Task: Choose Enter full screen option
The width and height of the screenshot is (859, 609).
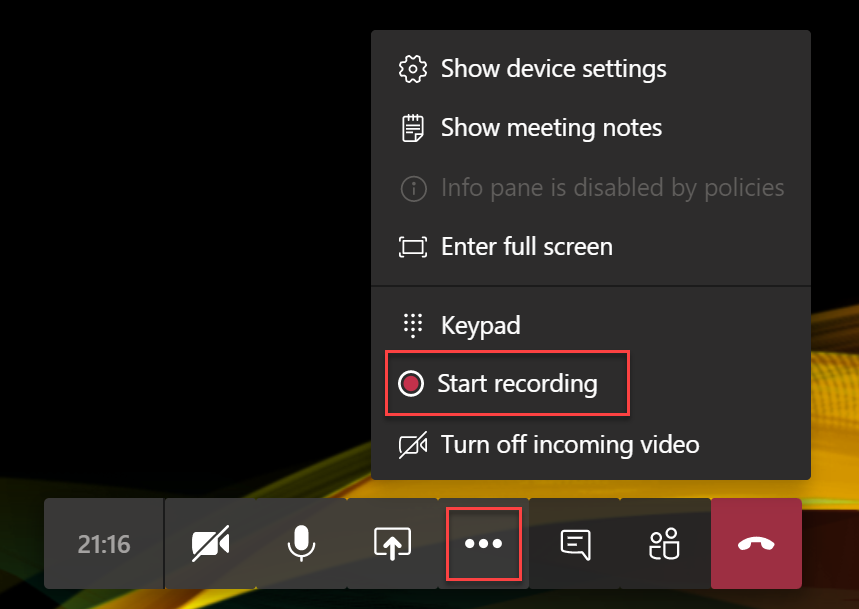Action: click(526, 246)
